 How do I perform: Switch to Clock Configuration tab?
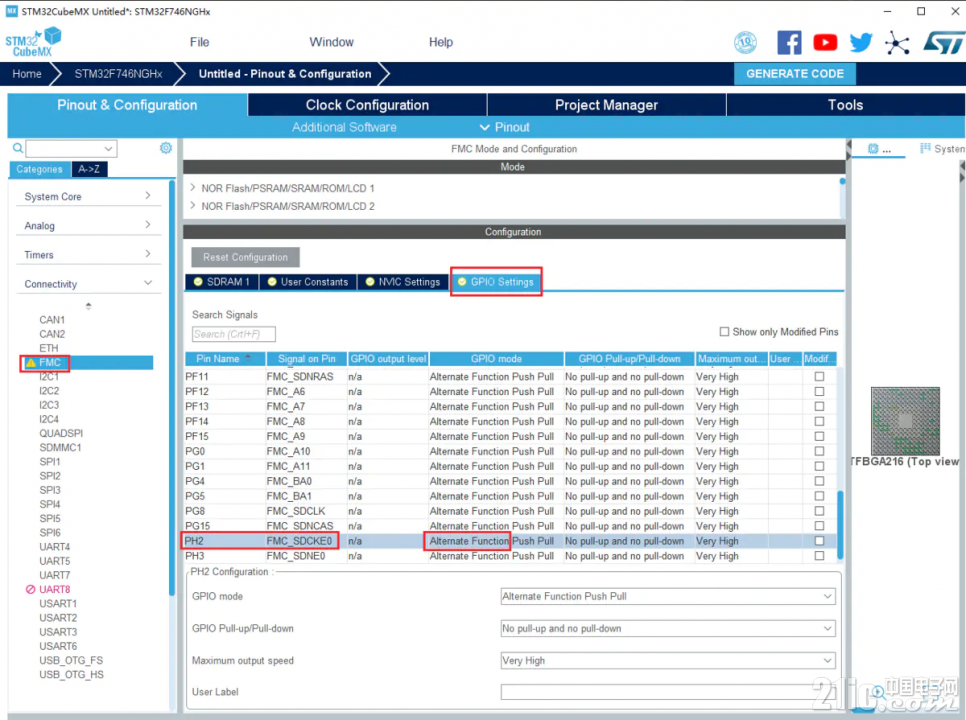pos(367,105)
